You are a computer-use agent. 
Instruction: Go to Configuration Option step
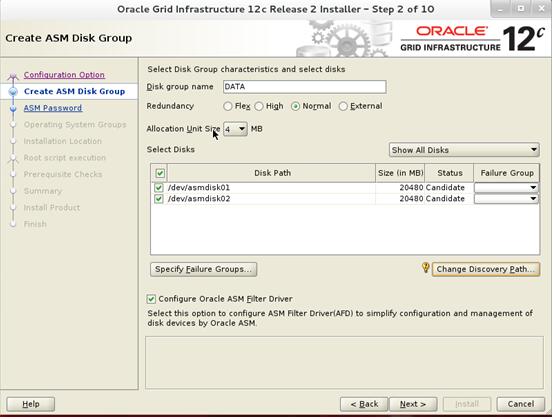pyautogui.click(x=64, y=75)
